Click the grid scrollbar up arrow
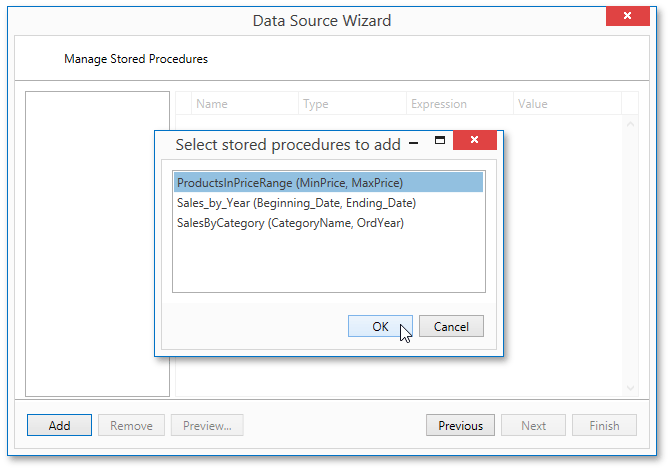This screenshot has height=470, width=670. (x=630, y=124)
